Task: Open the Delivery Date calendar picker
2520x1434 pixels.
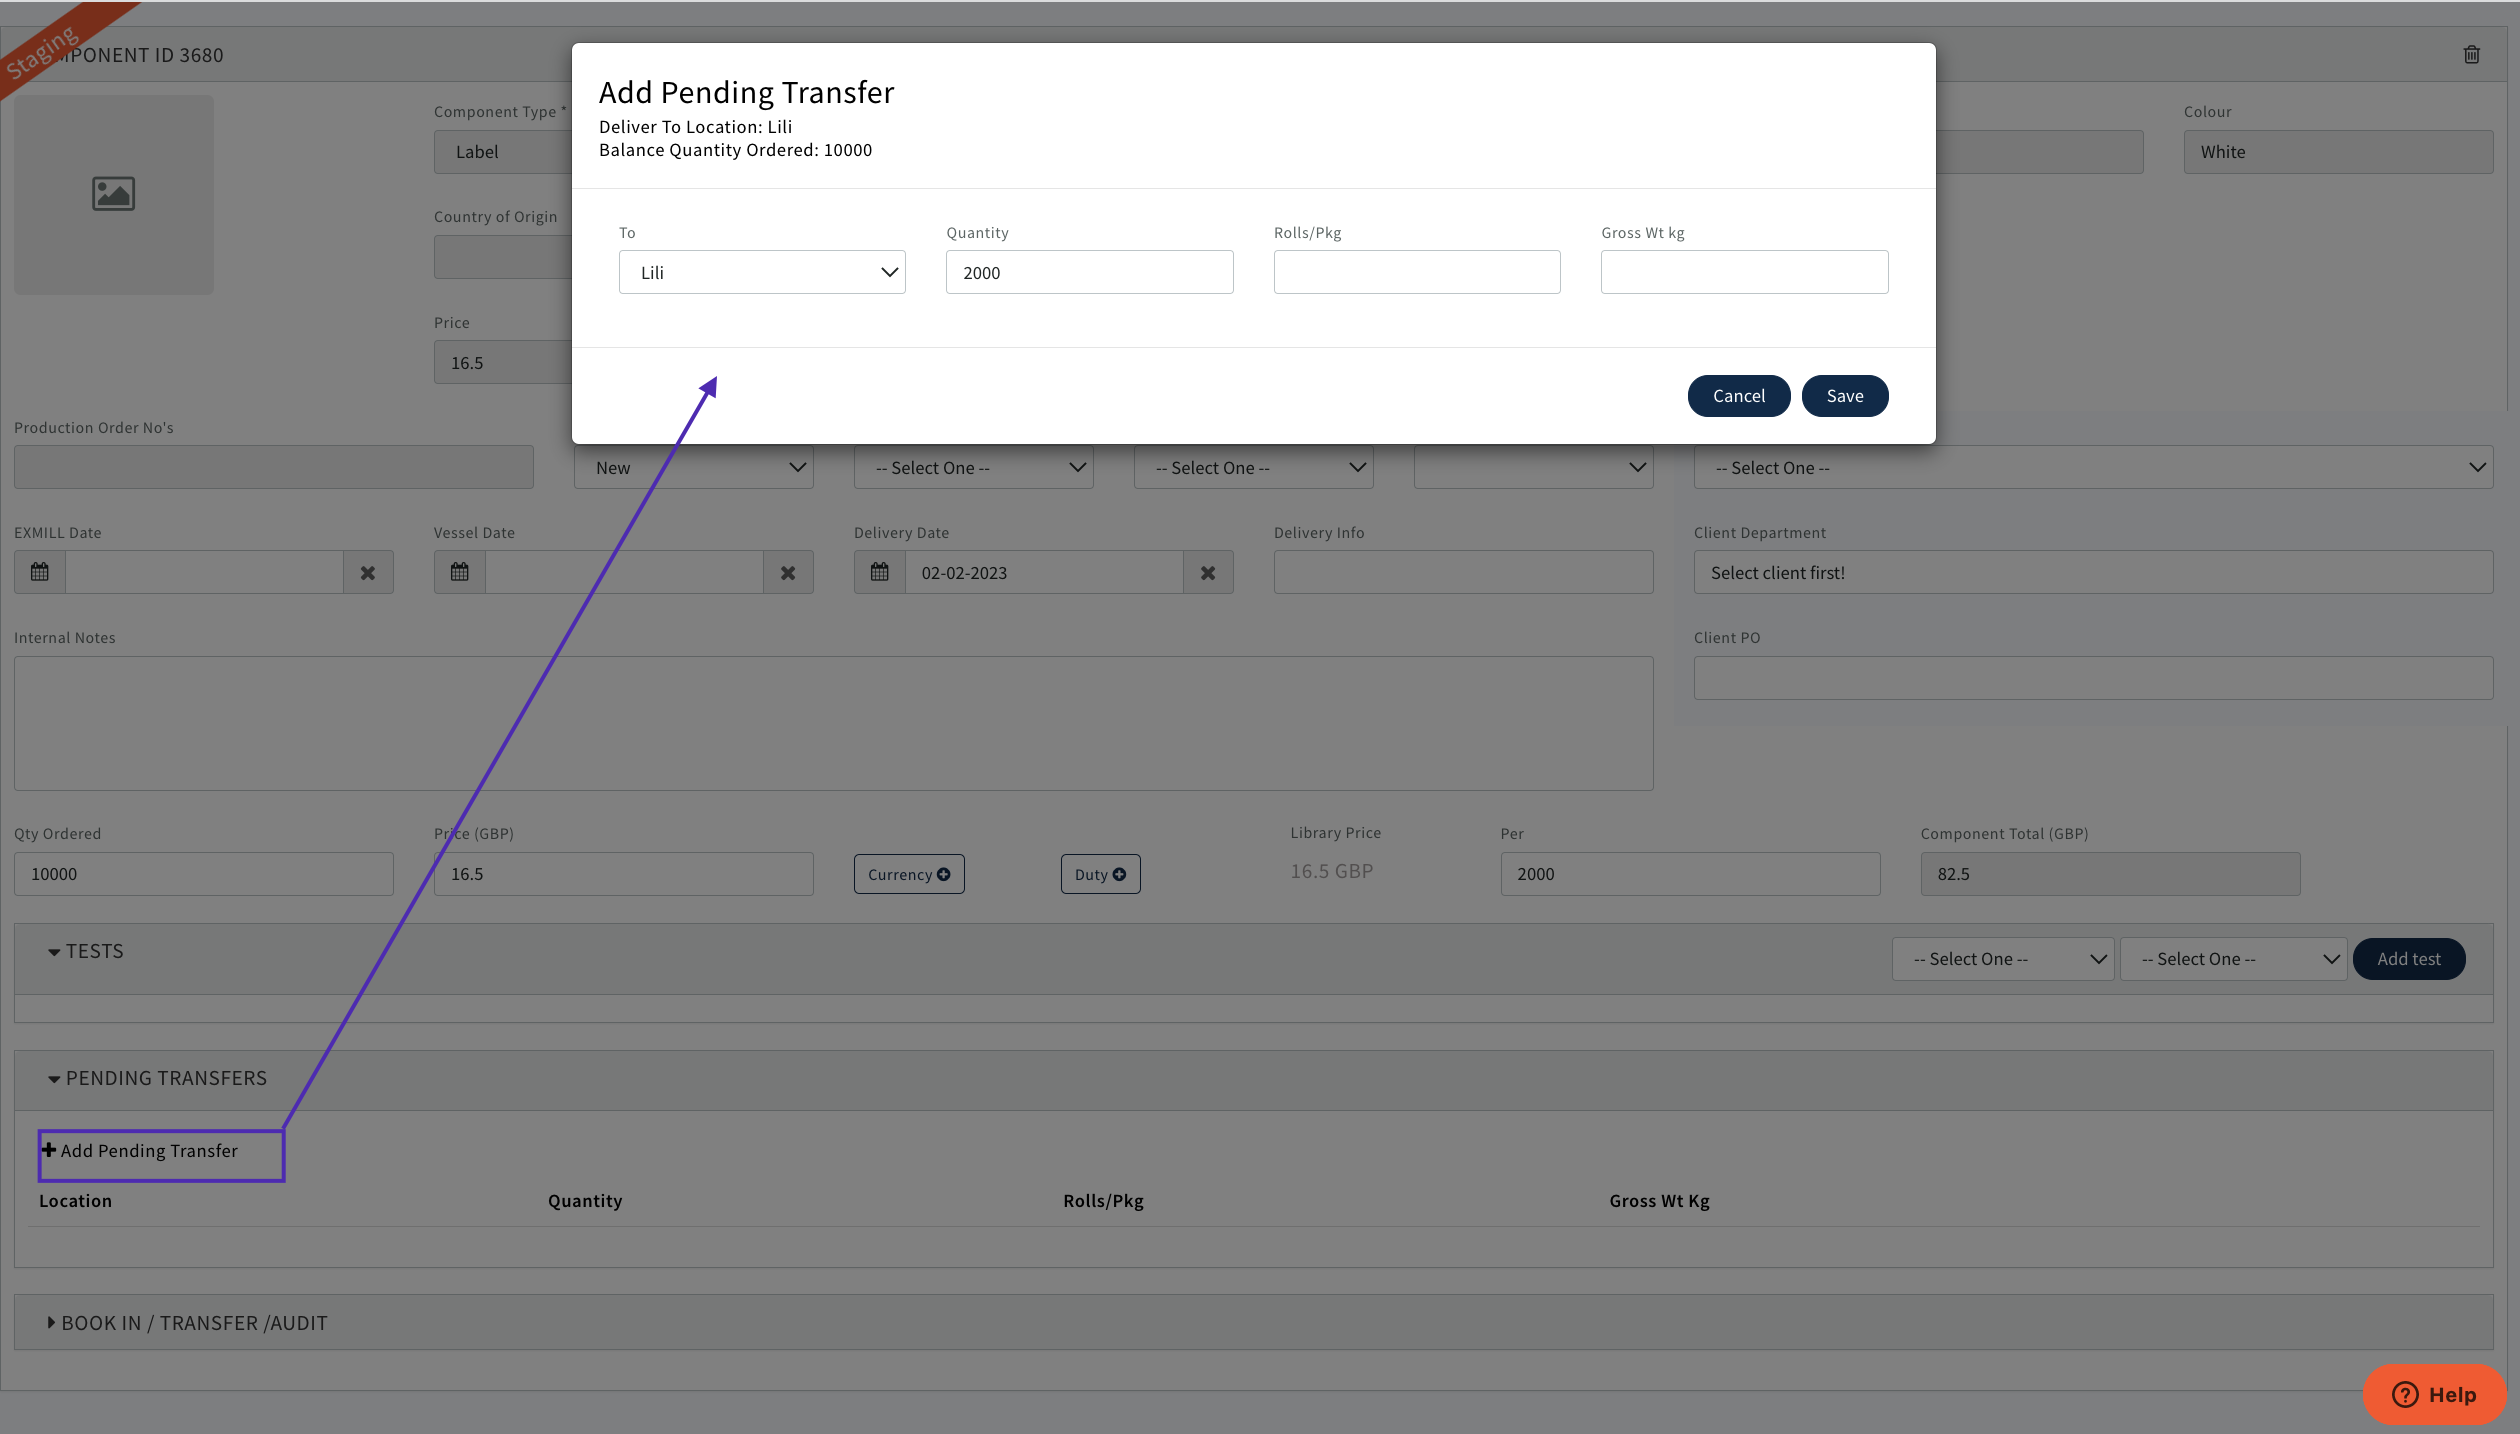Action: pyautogui.click(x=879, y=571)
